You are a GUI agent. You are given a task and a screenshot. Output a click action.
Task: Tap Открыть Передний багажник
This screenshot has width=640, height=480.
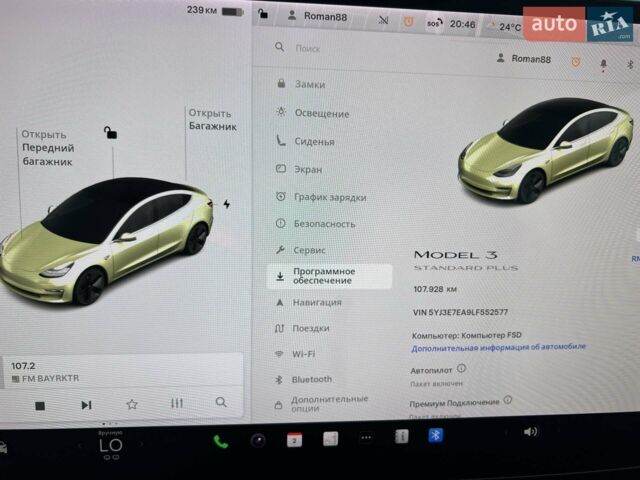tap(47, 148)
